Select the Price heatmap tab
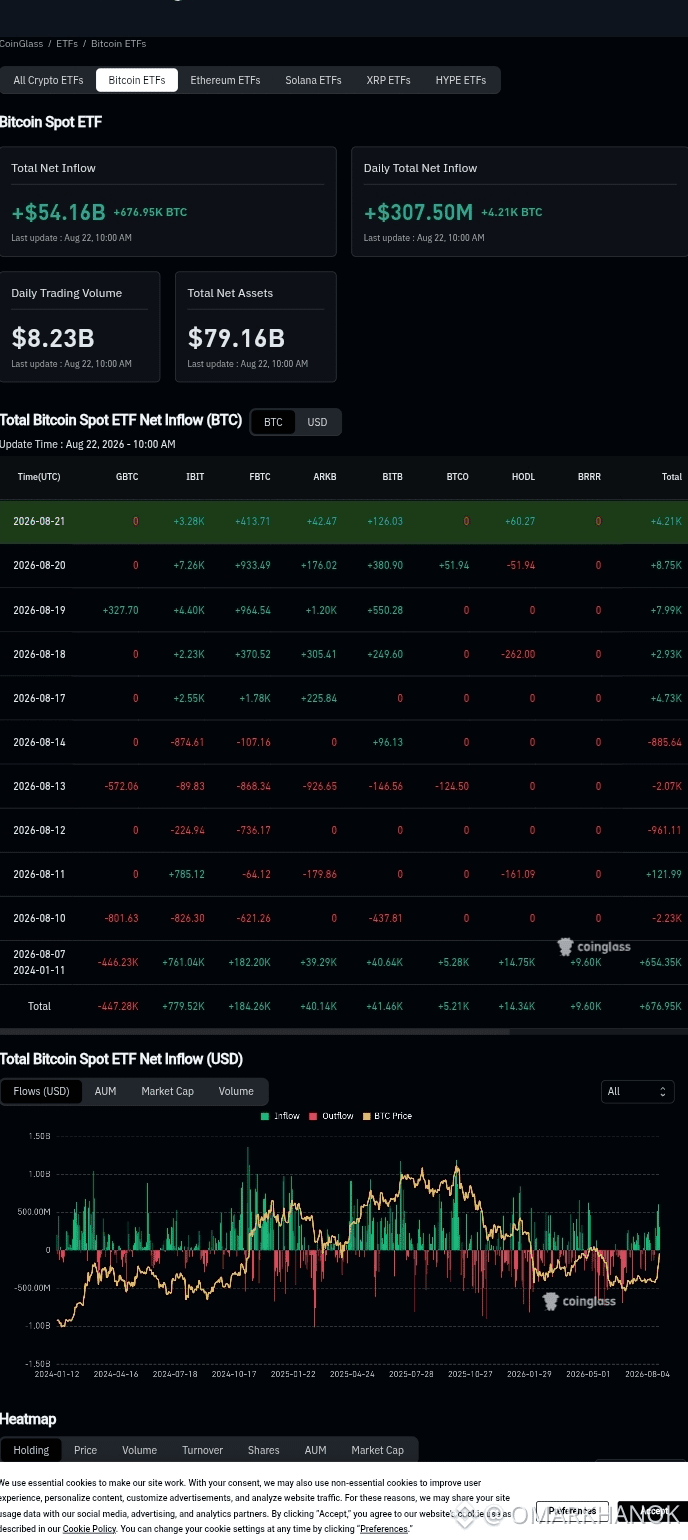Image resolution: width=688 pixels, height=1540 pixels. coord(85,1450)
